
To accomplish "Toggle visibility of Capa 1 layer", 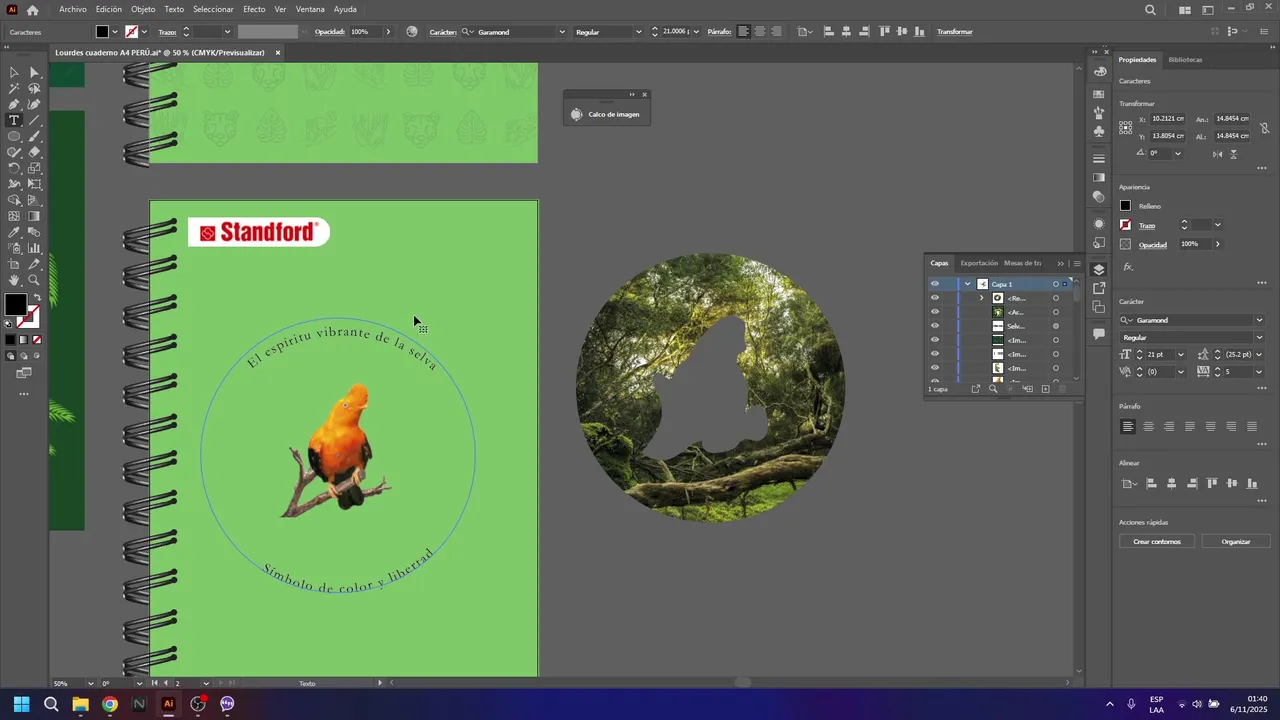I will [935, 284].
